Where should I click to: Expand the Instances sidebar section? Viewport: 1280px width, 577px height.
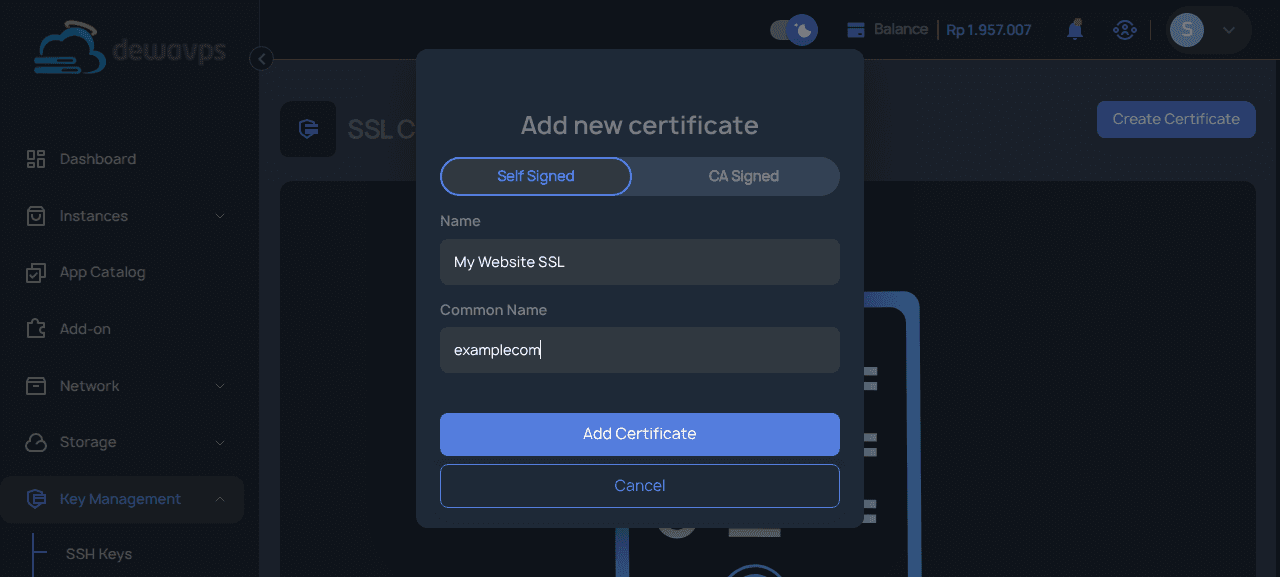click(220, 215)
